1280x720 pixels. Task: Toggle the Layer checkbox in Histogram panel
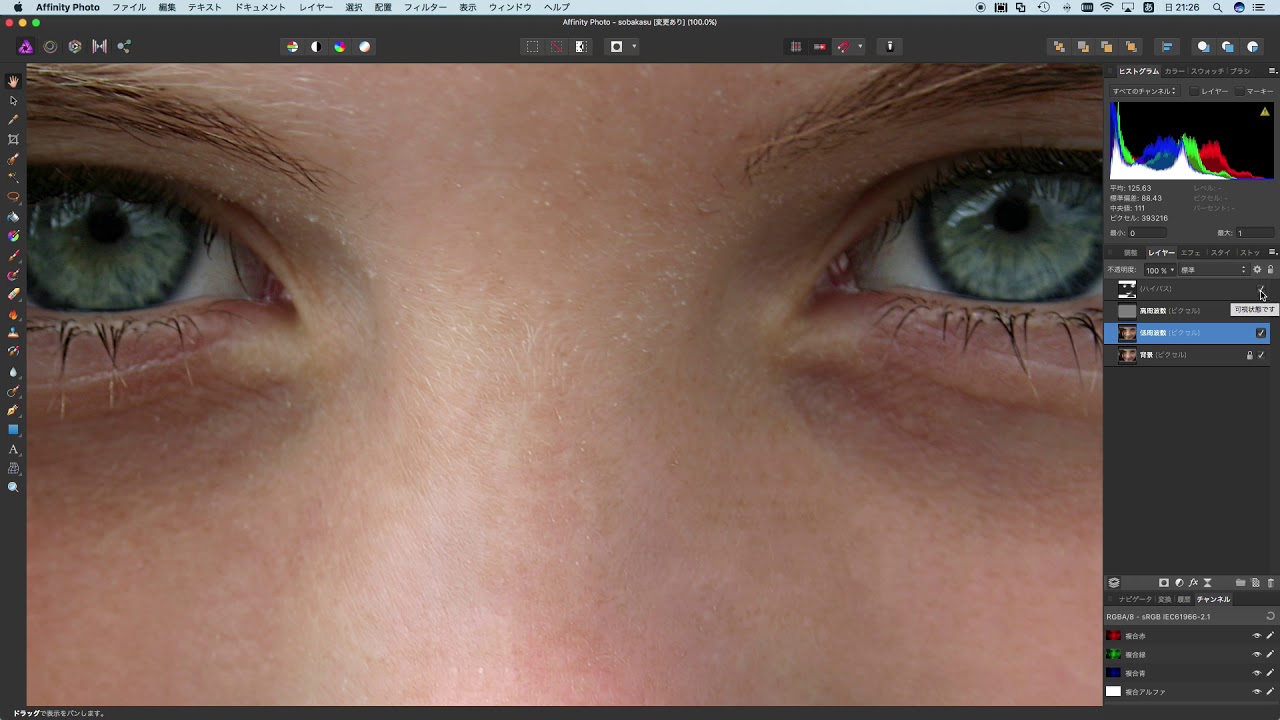(x=1195, y=91)
